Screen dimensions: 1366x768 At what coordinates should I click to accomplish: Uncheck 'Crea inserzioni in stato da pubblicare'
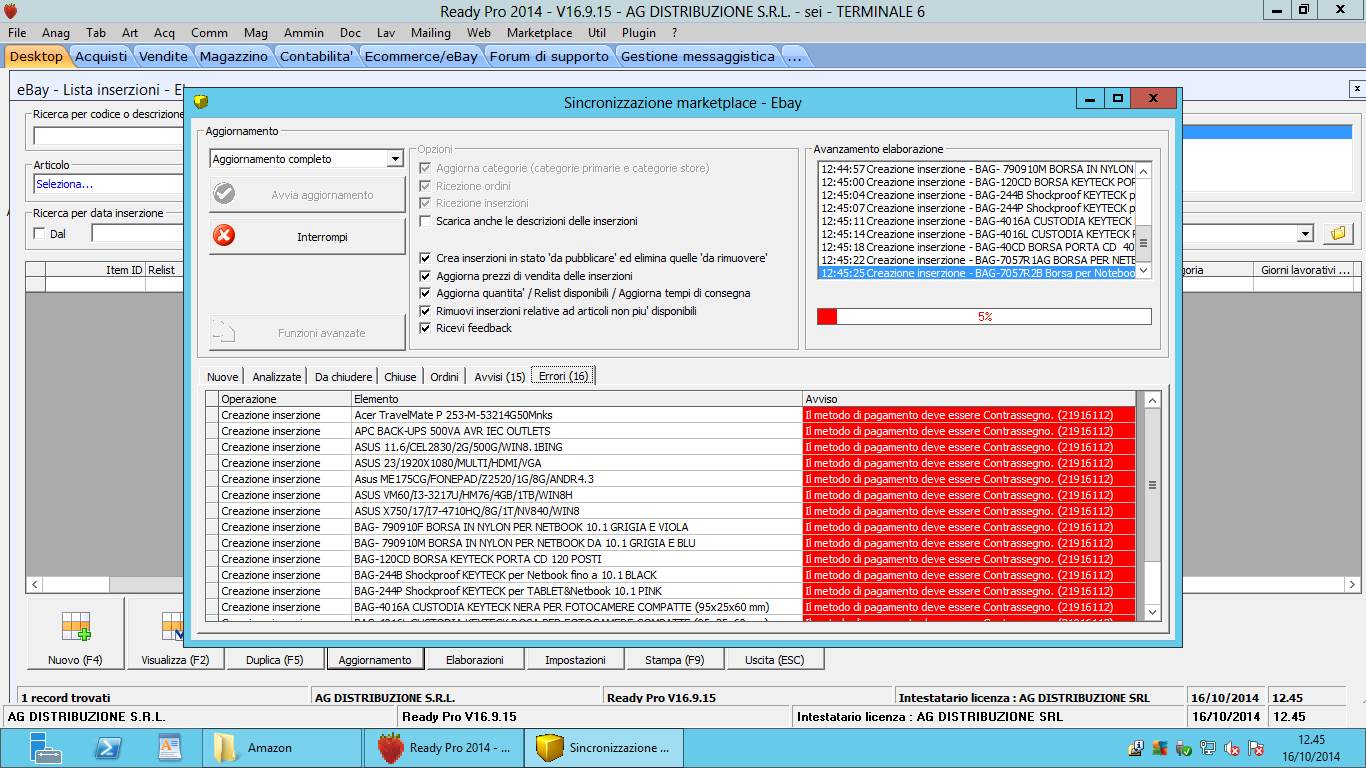pyautogui.click(x=426, y=258)
